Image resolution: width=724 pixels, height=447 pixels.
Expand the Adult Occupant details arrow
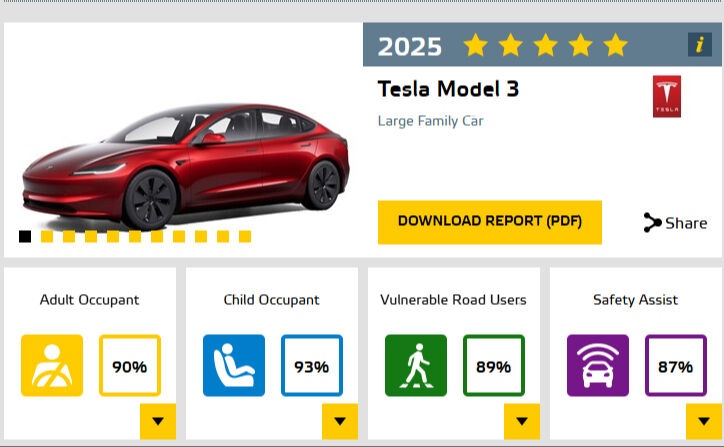157,421
